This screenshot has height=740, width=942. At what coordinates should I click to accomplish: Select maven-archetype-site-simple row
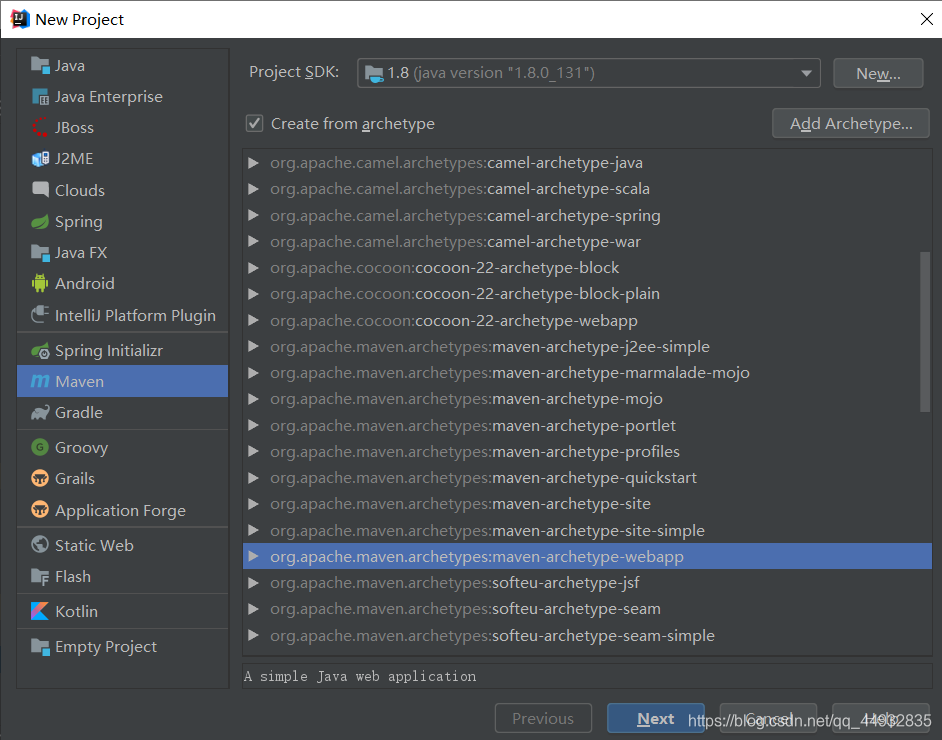tap(587, 530)
